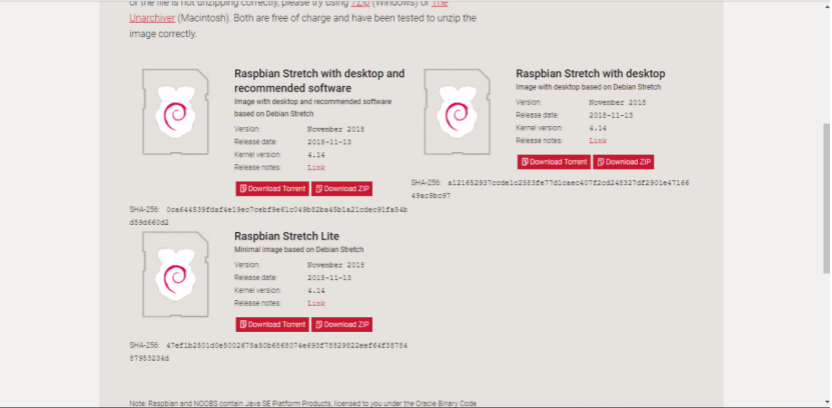The height and width of the screenshot is (408, 832).
Task: Click zip icon in Stretch with desktop ZIP button
Action: coord(600,162)
